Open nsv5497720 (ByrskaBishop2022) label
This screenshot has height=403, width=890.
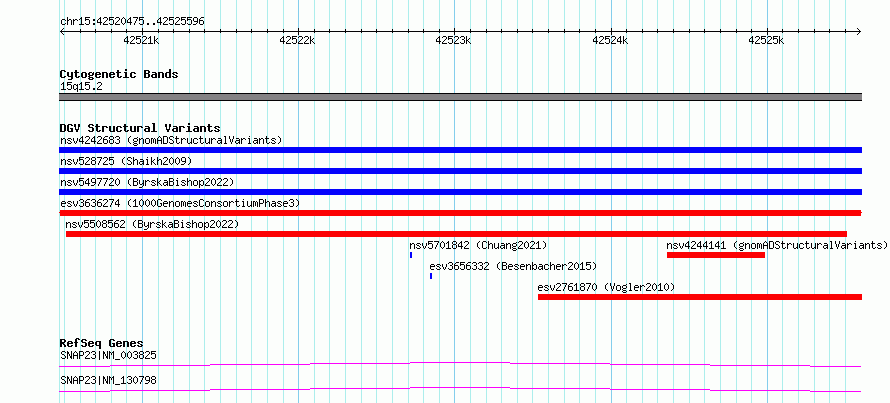(x=147, y=182)
